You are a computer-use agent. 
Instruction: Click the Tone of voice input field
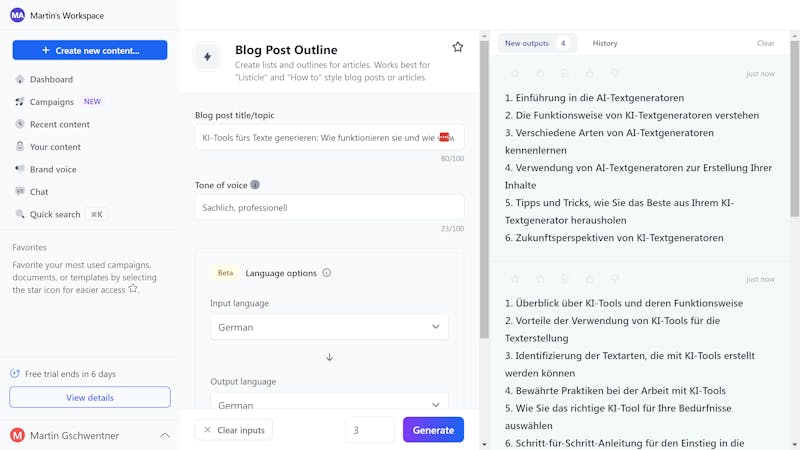click(x=329, y=207)
